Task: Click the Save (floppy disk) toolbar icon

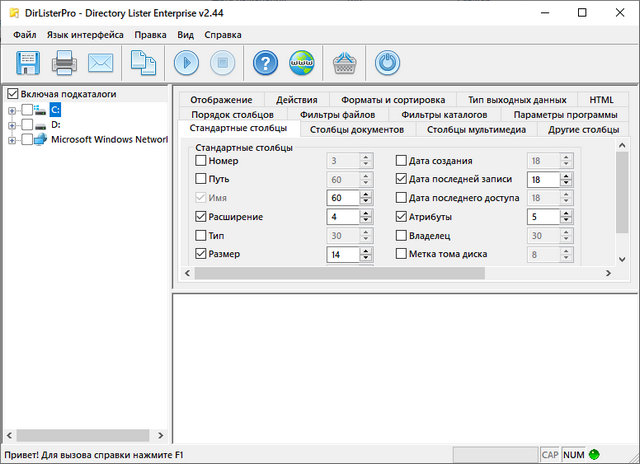Action: (26, 63)
